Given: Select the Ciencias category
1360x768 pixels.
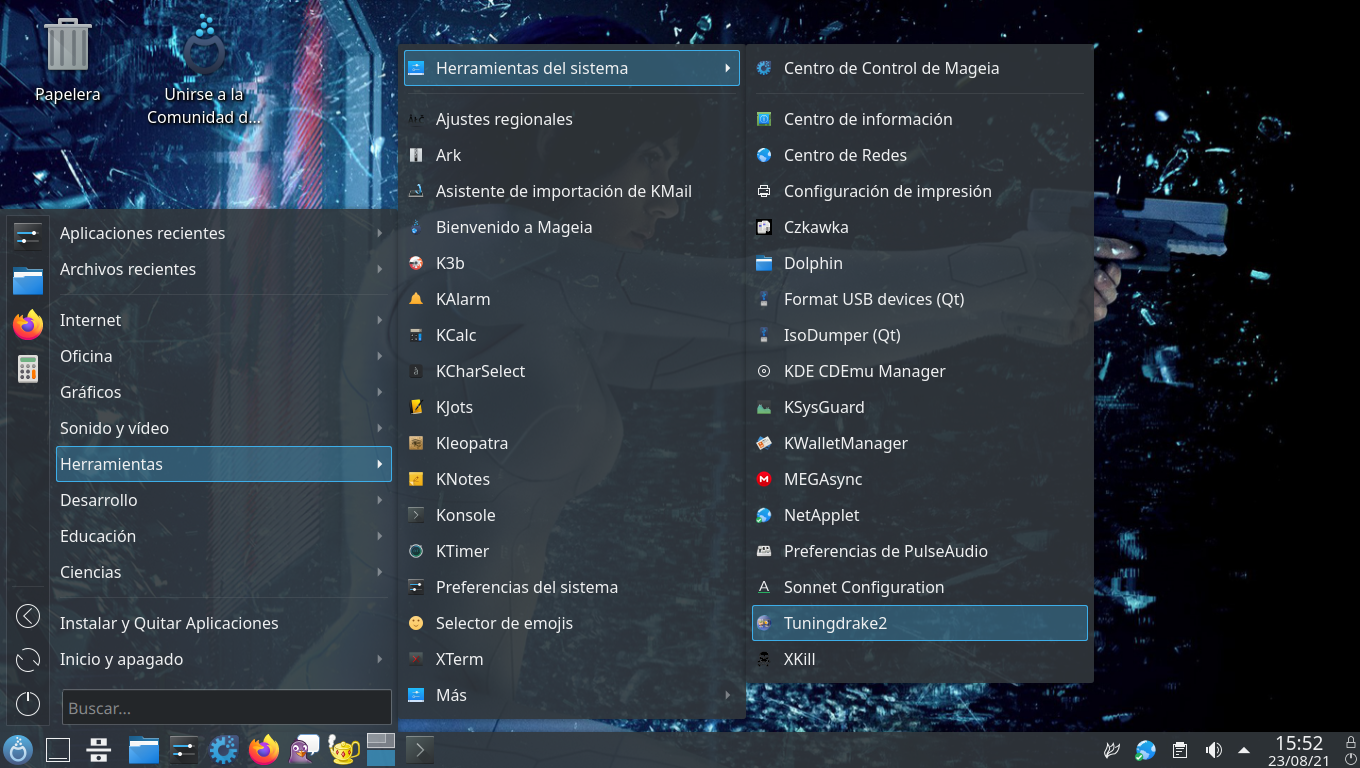Looking at the screenshot, I should click(x=224, y=572).
